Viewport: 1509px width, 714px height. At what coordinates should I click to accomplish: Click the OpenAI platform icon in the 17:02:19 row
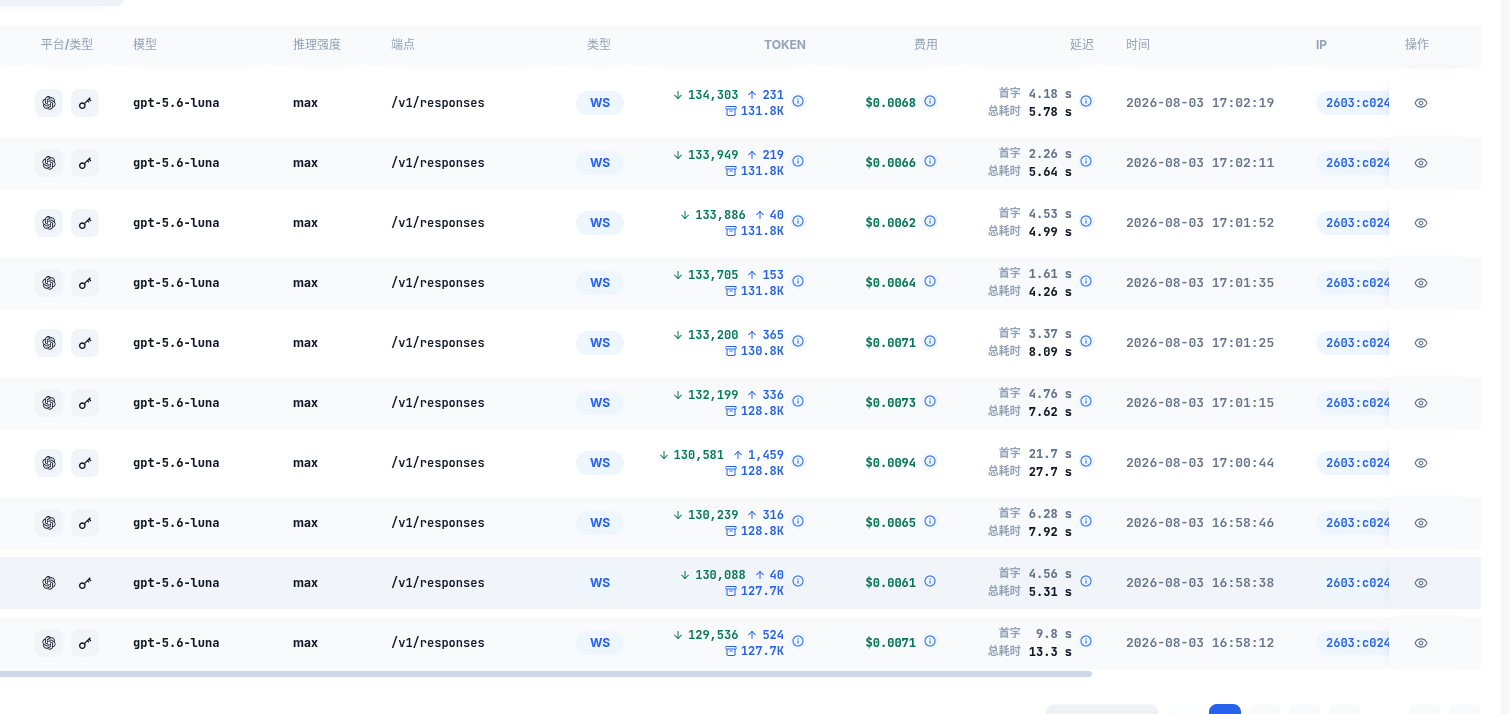(x=48, y=103)
